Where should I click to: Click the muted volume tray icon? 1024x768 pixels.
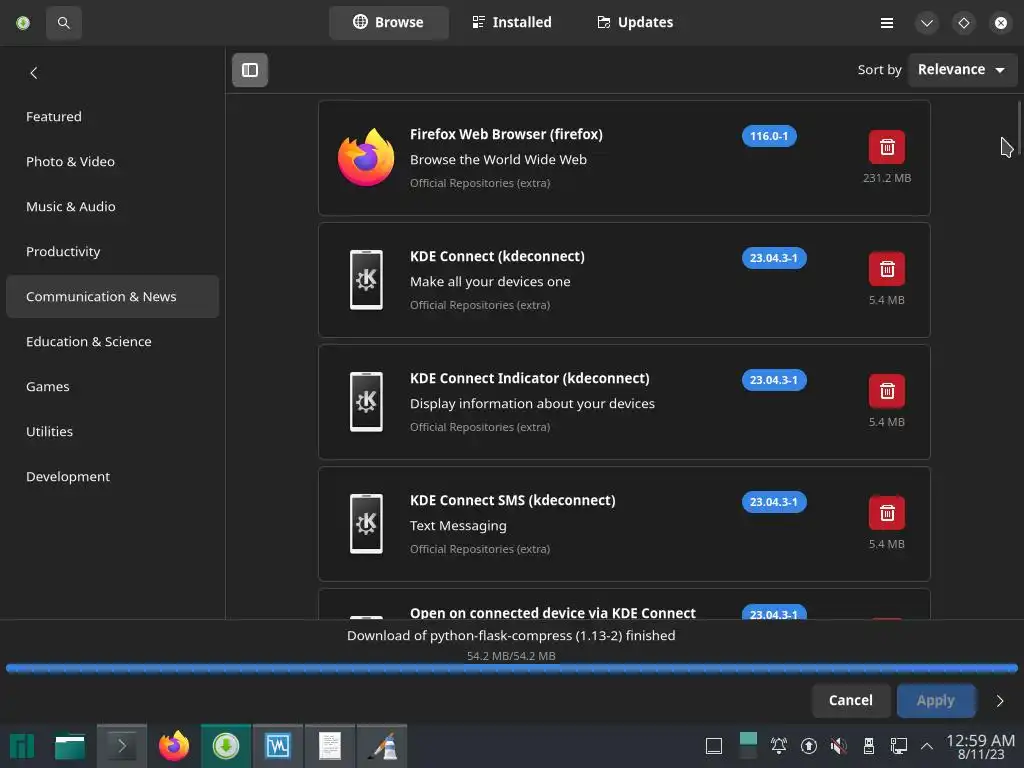click(x=839, y=746)
